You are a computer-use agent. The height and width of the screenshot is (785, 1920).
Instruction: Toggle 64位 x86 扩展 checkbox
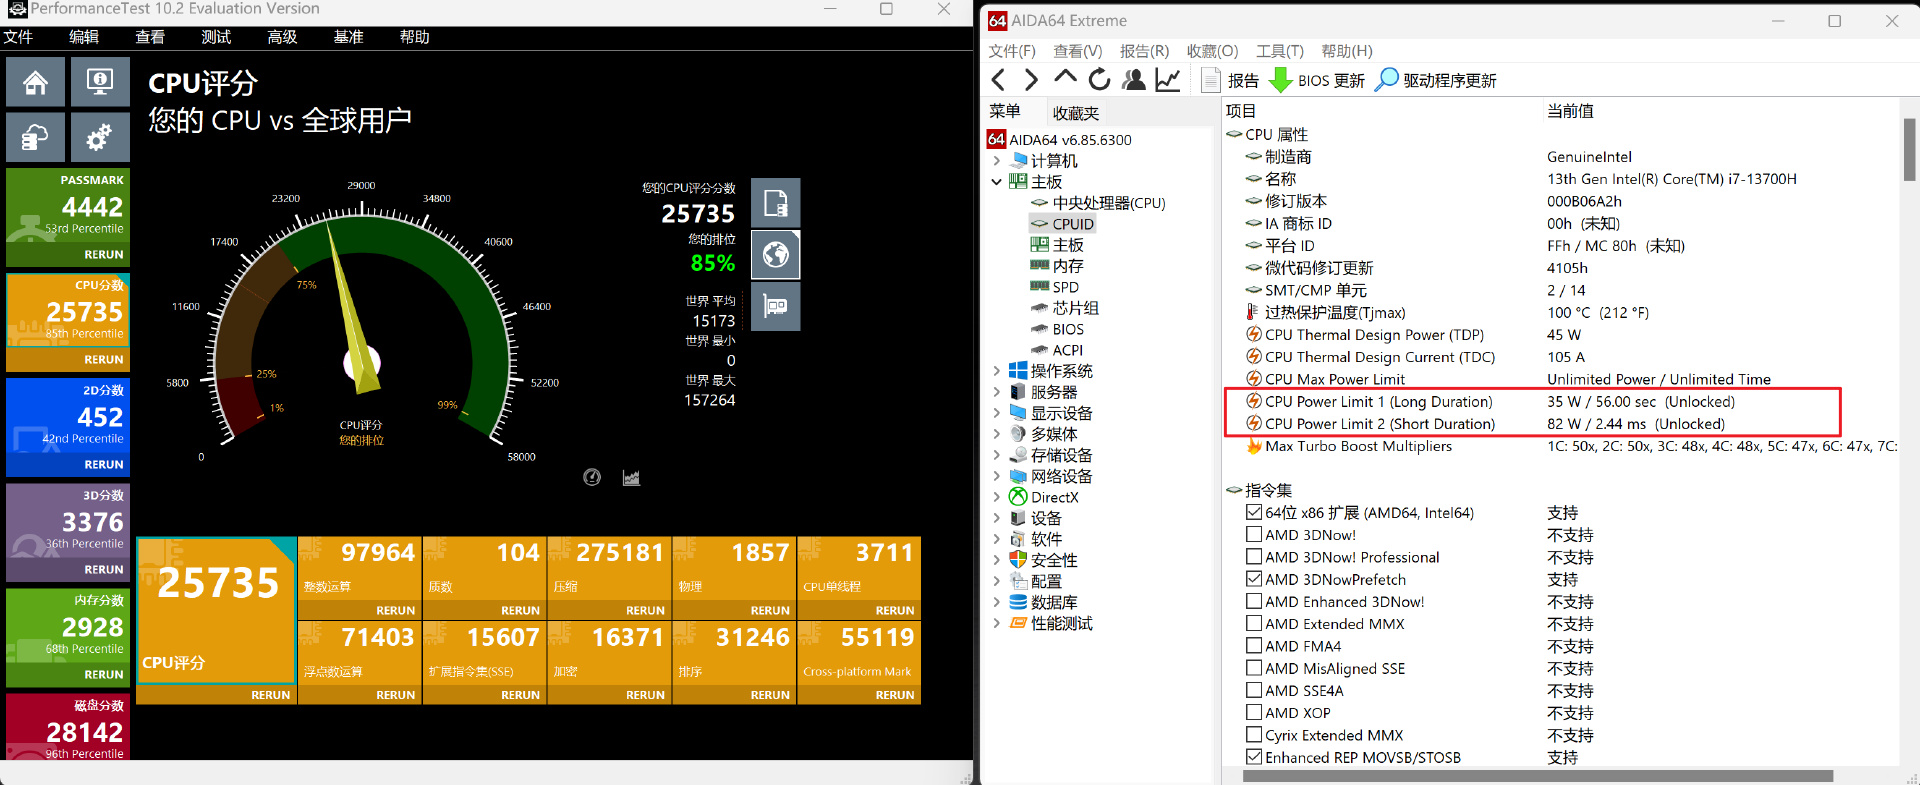1254,513
